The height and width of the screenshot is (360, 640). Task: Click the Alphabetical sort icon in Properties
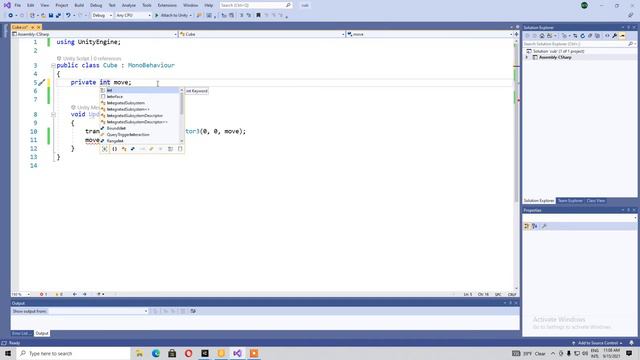point(535,226)
